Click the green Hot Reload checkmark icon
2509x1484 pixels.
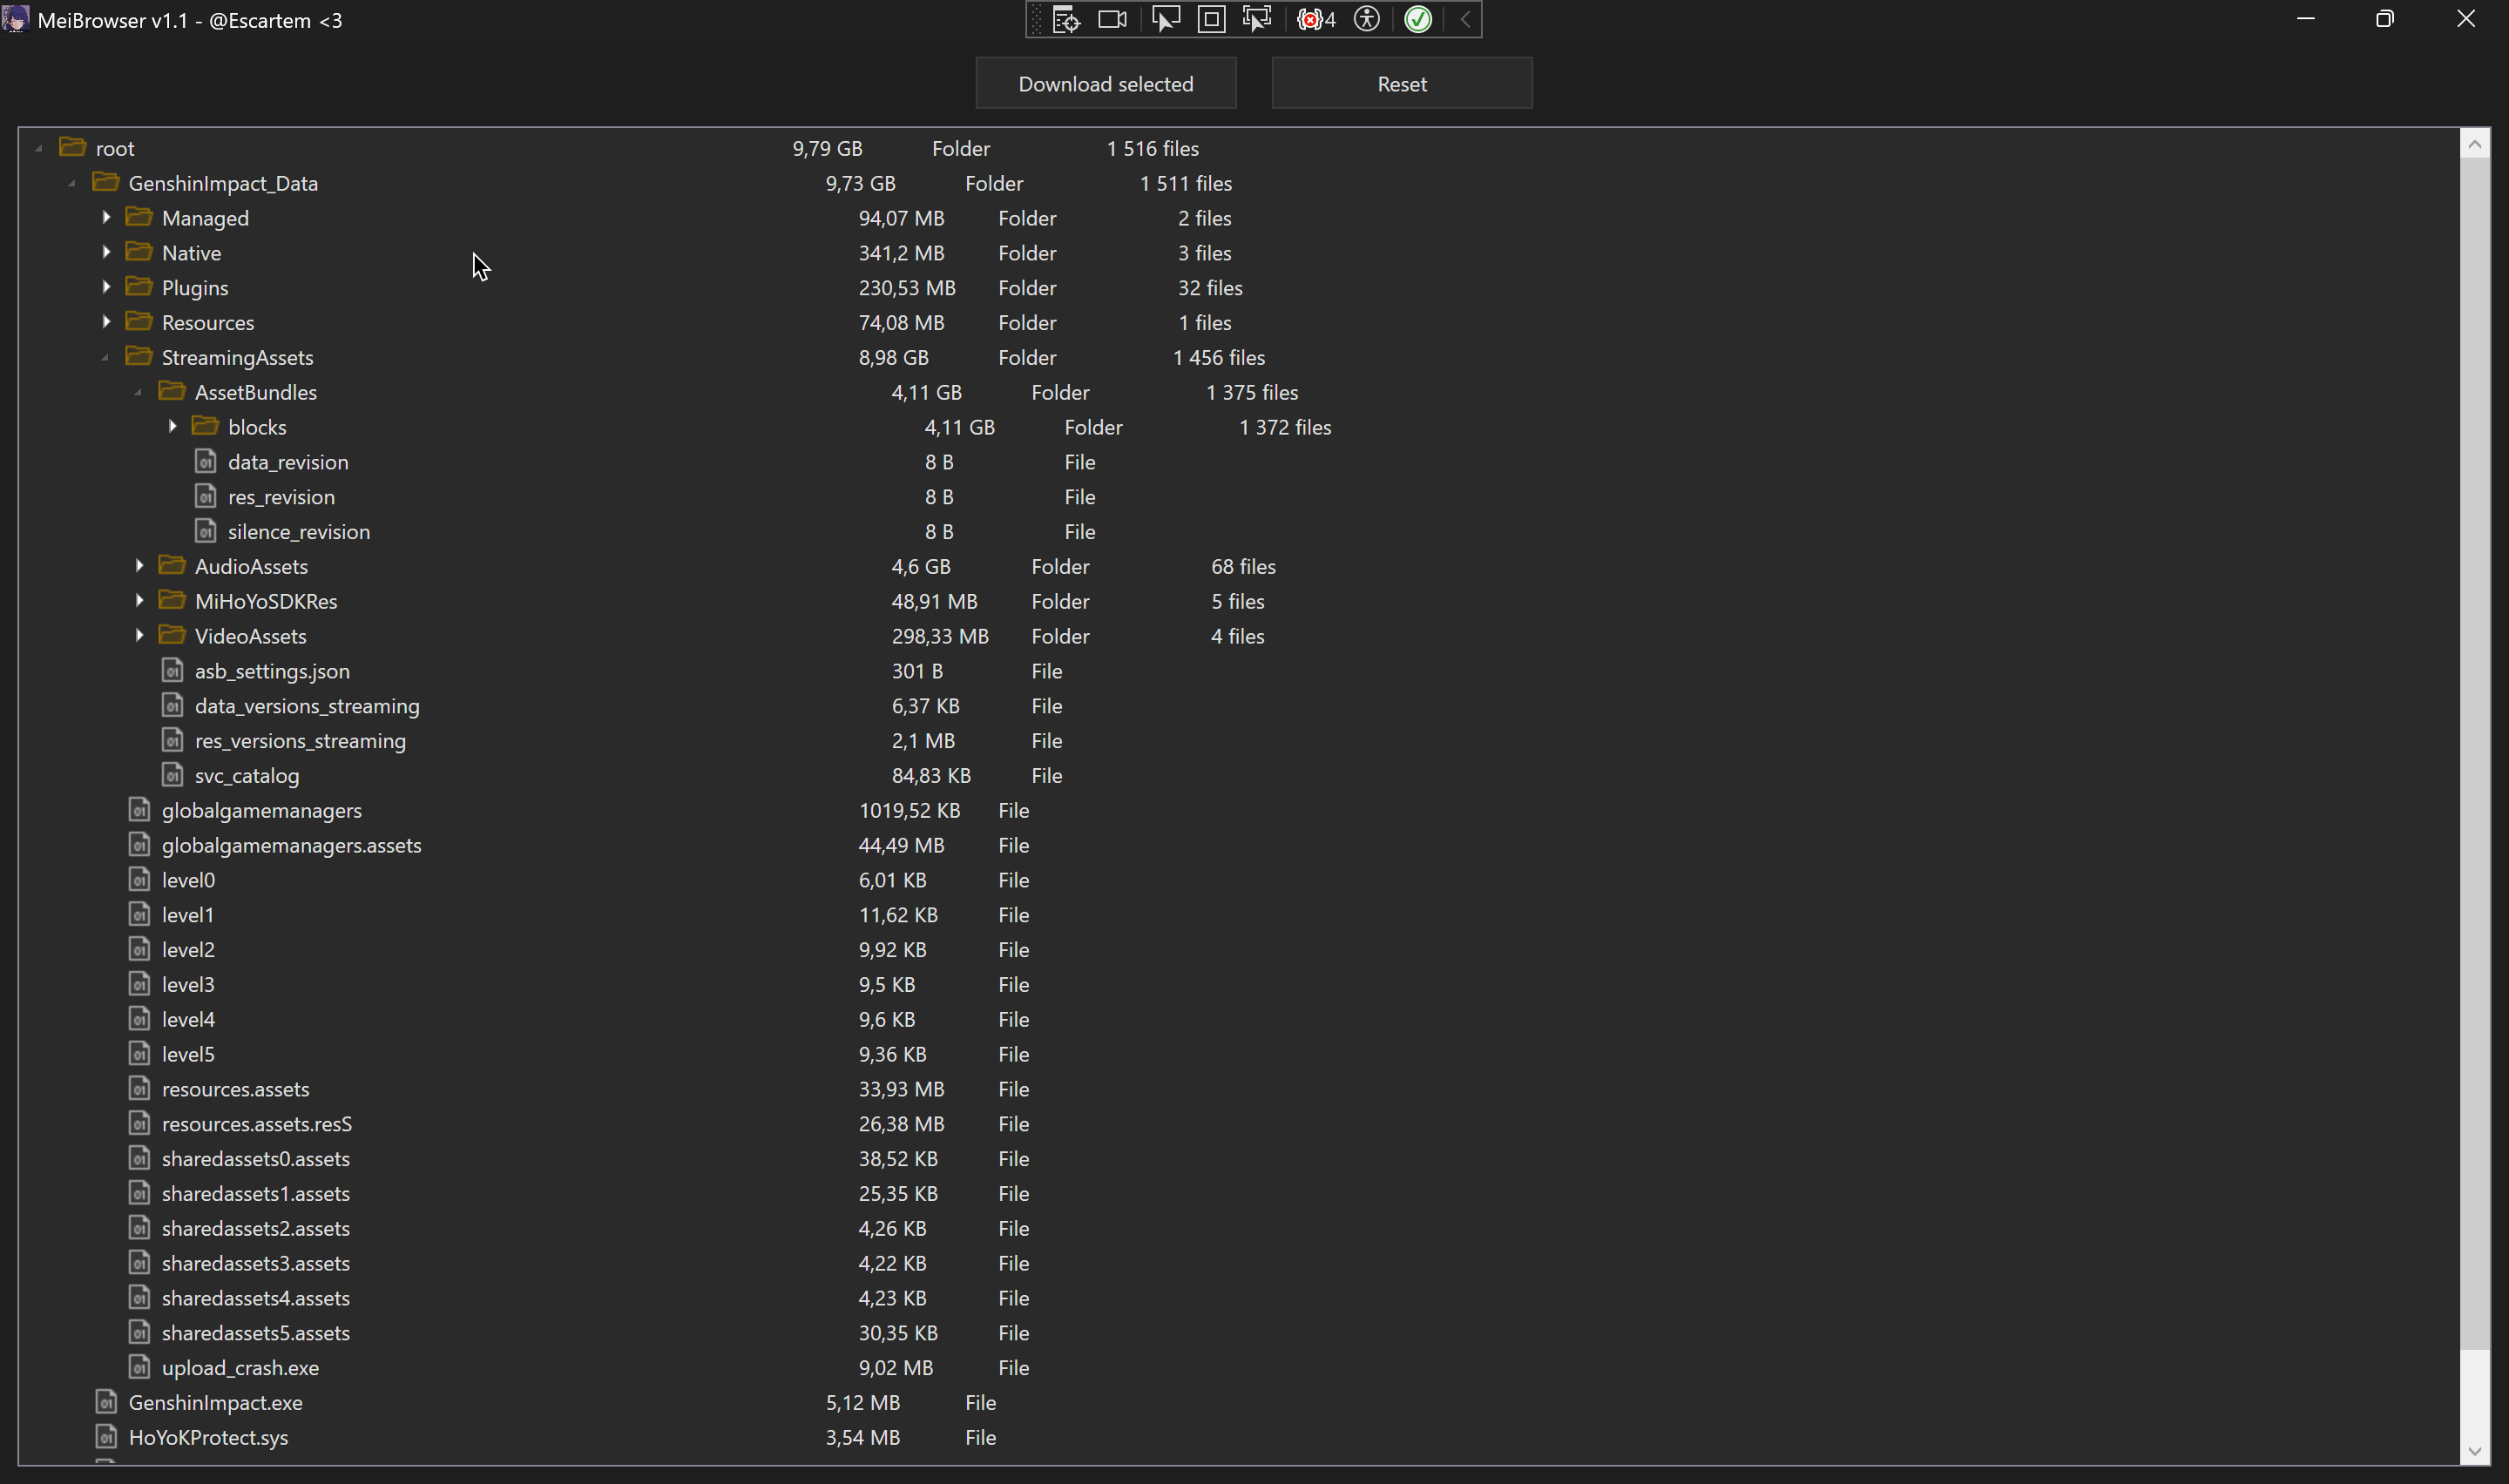[1418, 20]
